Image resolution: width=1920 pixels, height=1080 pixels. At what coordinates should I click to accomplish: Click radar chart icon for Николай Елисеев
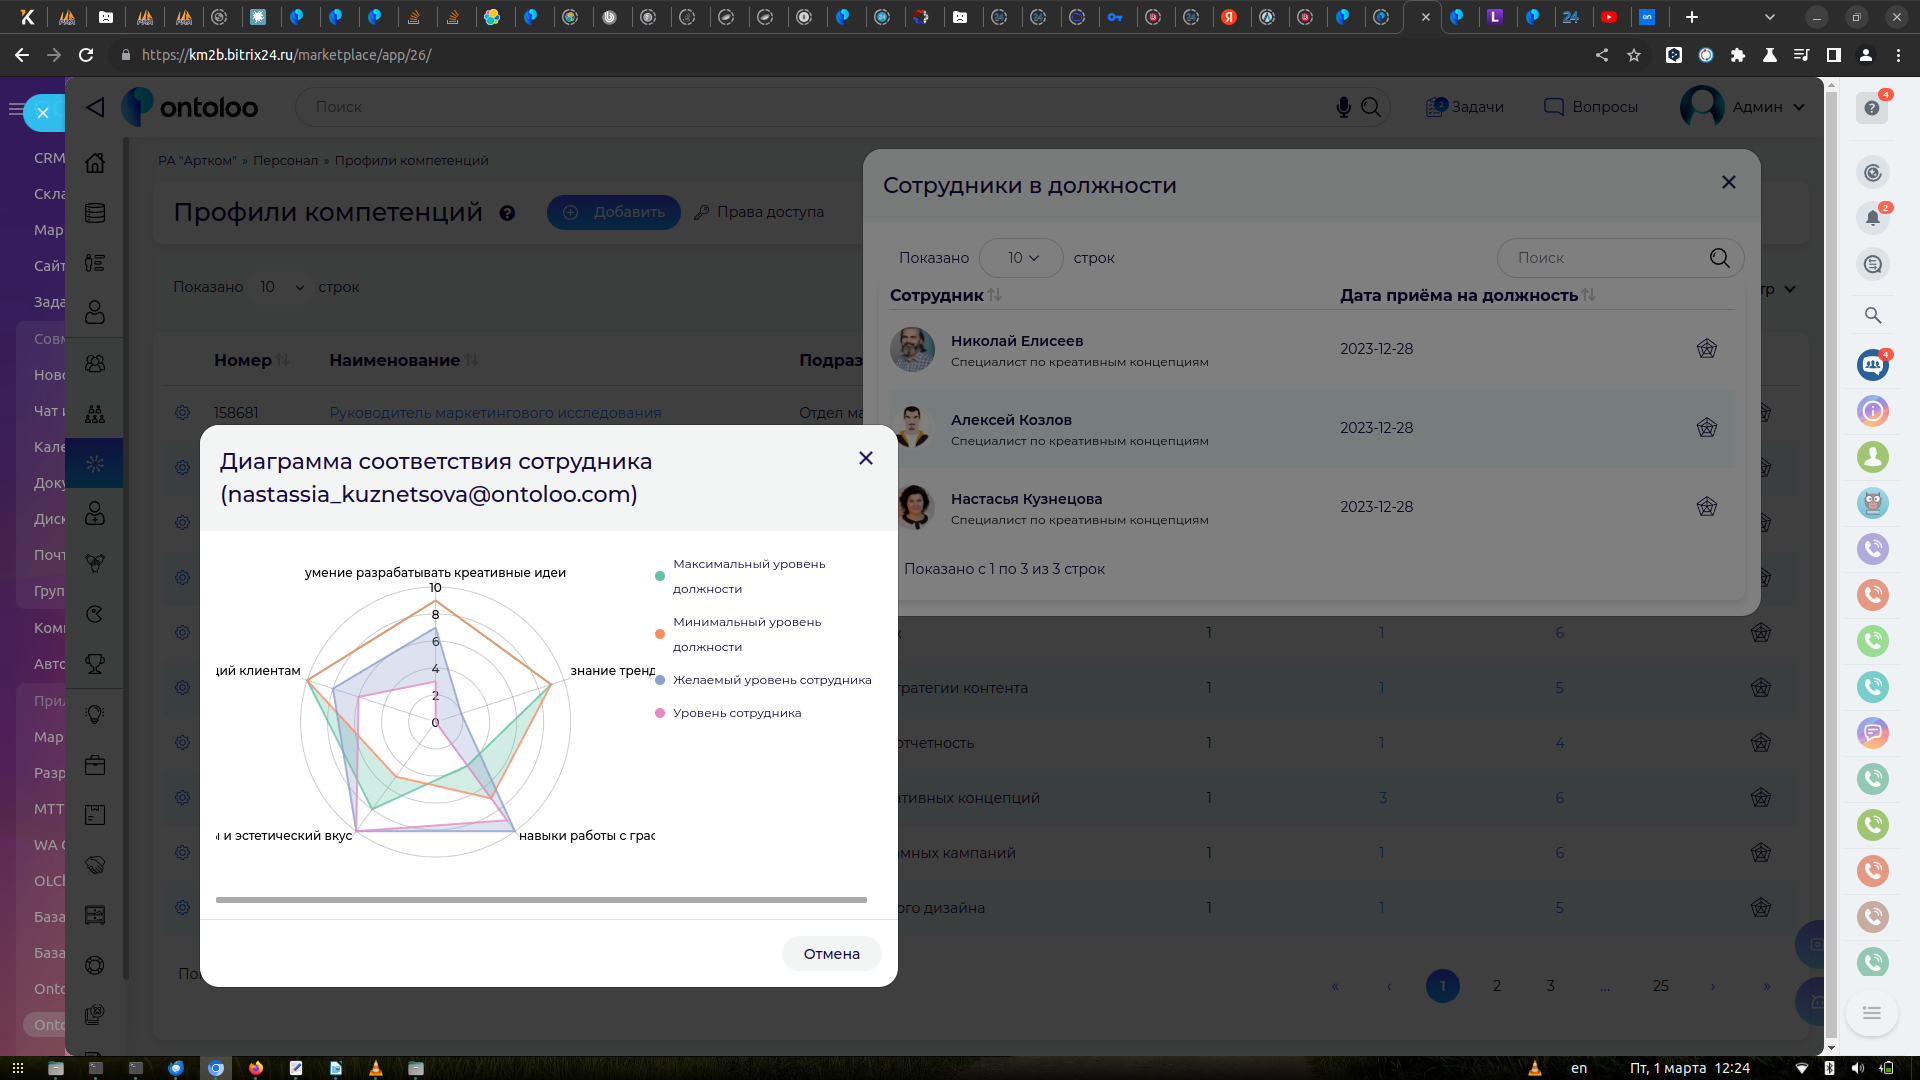pos(1706,349)
